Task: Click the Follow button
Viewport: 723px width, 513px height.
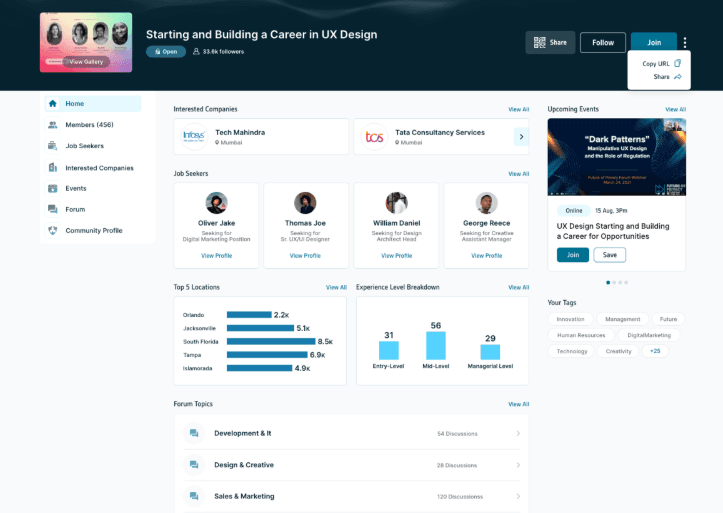Action: coord(603,42)
